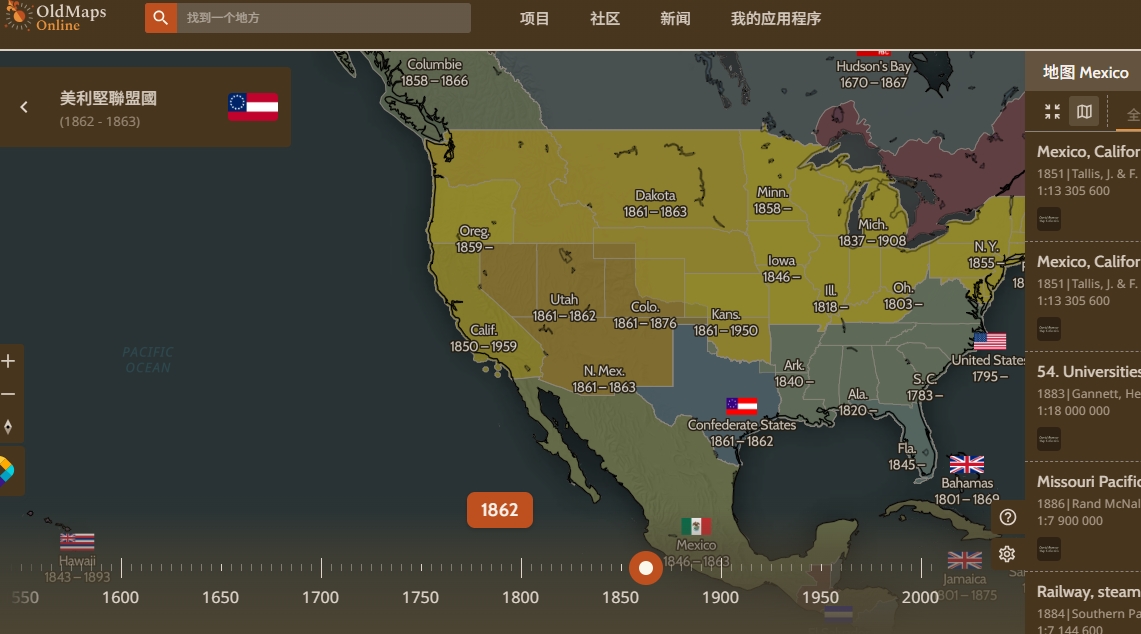Viewport: 1141px width, 634px height.
Task: Select the Dakota 1861–1863 label
Action: (655, 203)
